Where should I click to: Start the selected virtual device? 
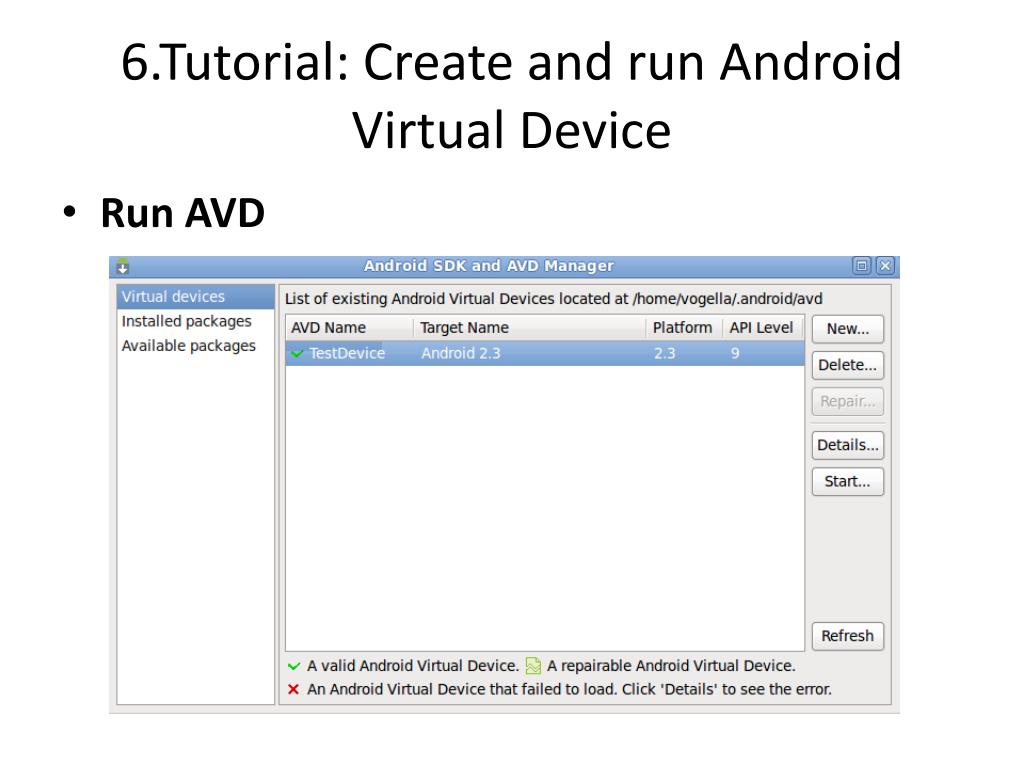pyautogui.click(x=848, y=482)
